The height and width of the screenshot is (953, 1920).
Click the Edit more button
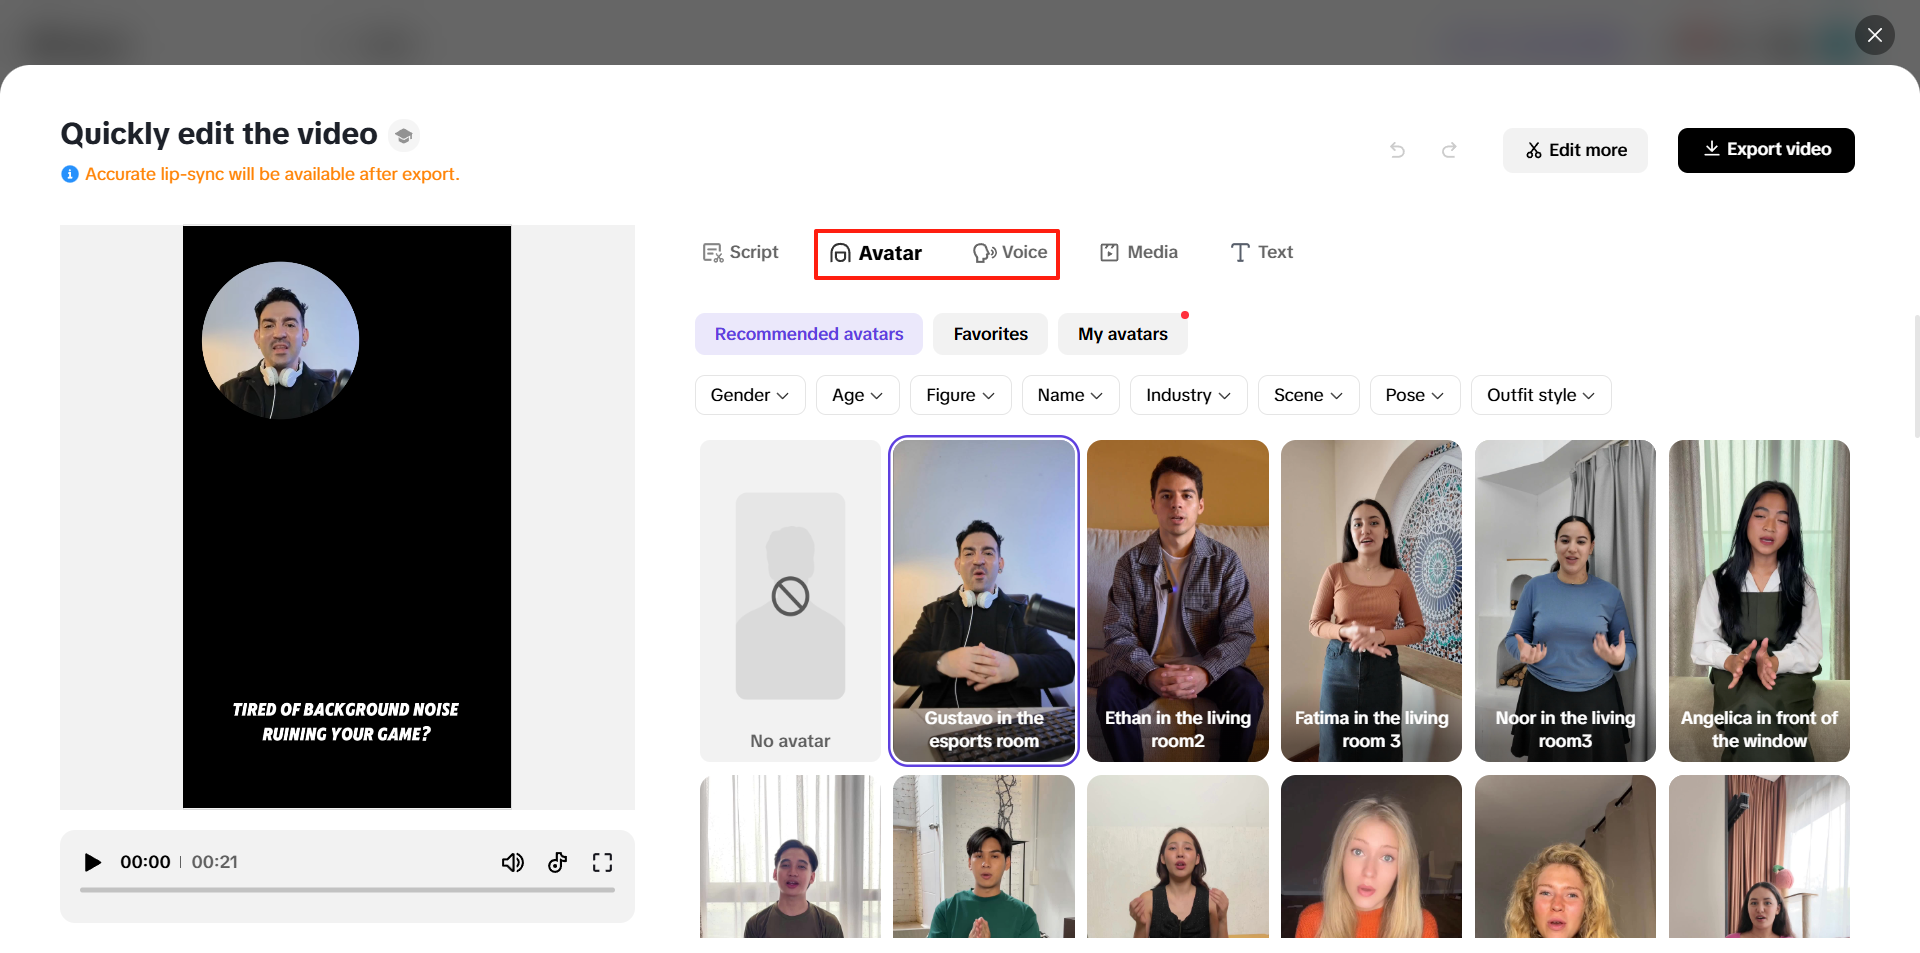[x=1575, y=150]
